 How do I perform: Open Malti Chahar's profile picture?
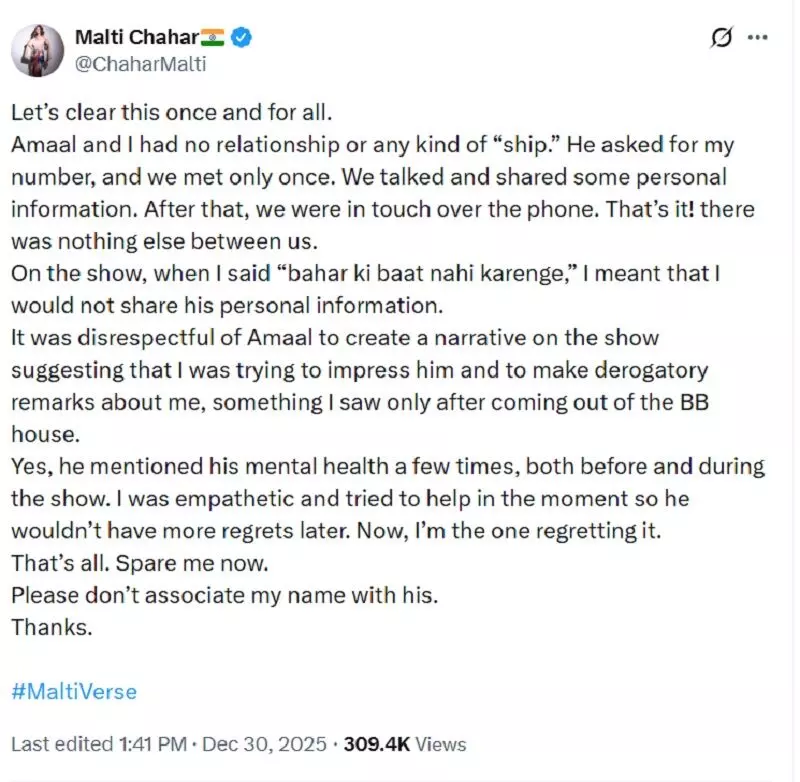tap(38, 50)
